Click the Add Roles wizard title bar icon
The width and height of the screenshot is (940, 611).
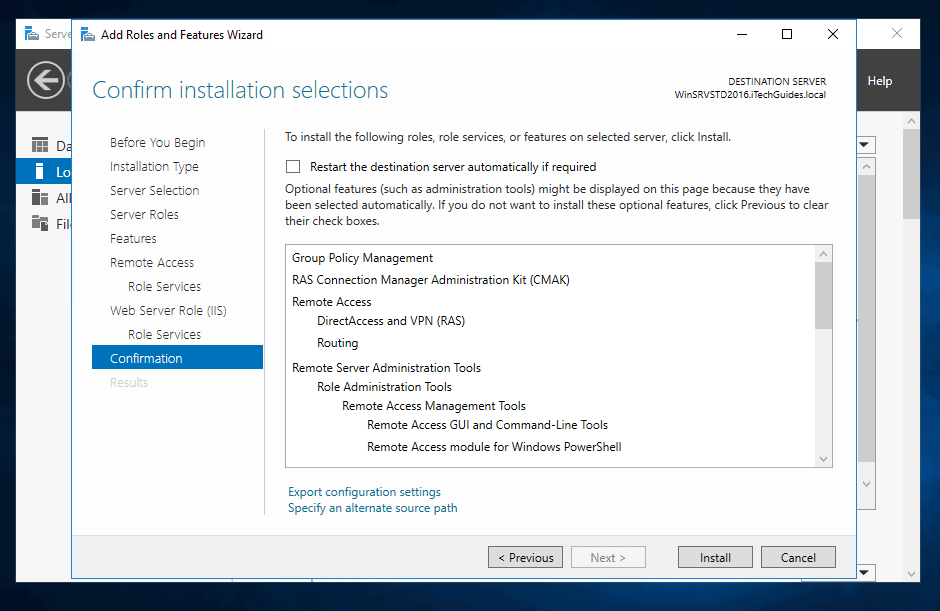pos(88,34)
